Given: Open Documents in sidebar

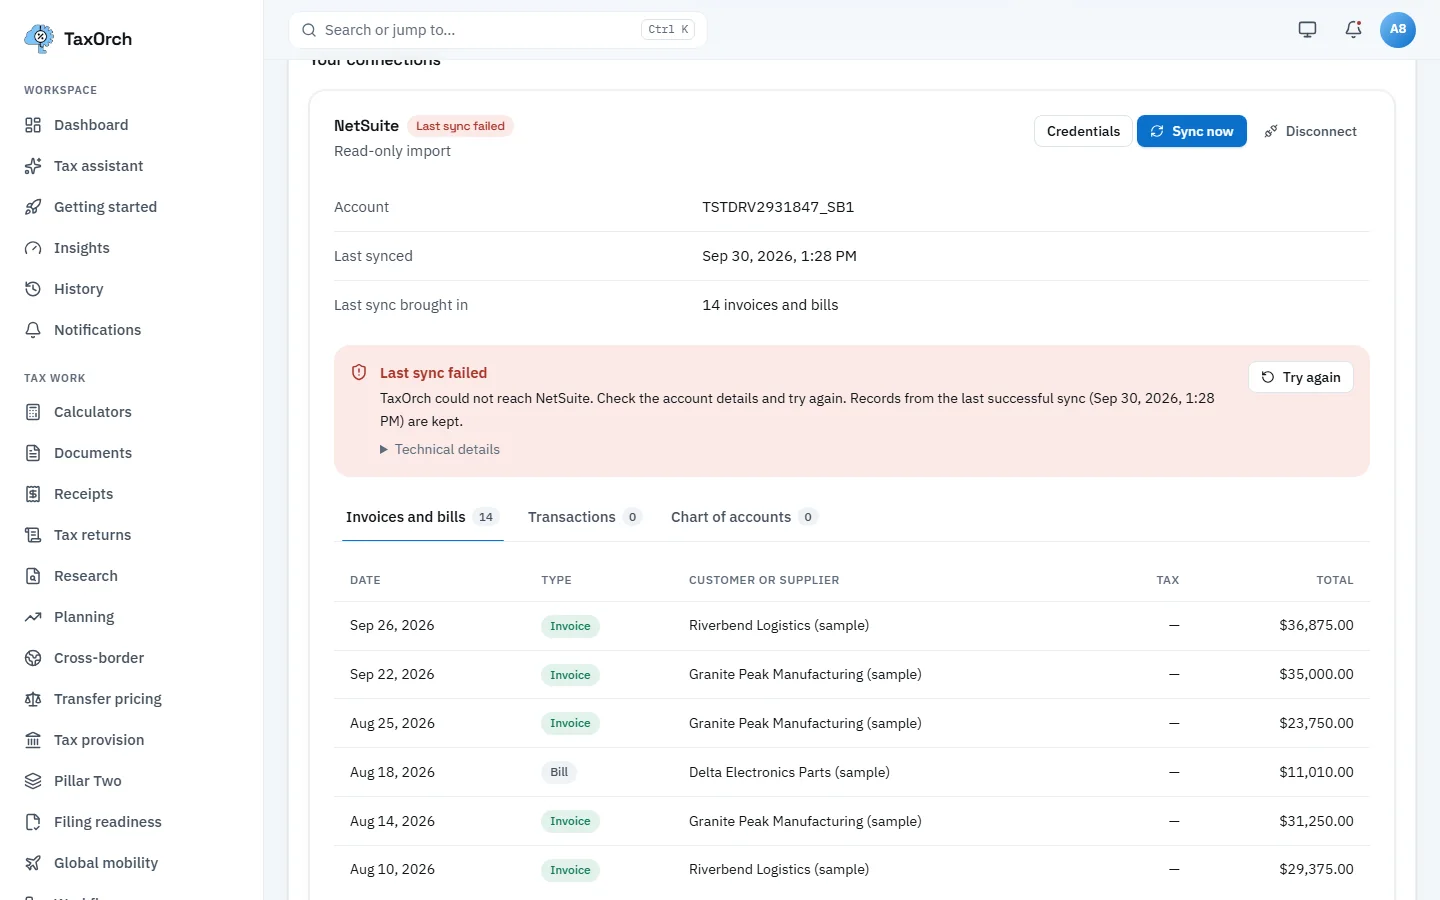Looking at the screenshot, I should coord(93,453).
